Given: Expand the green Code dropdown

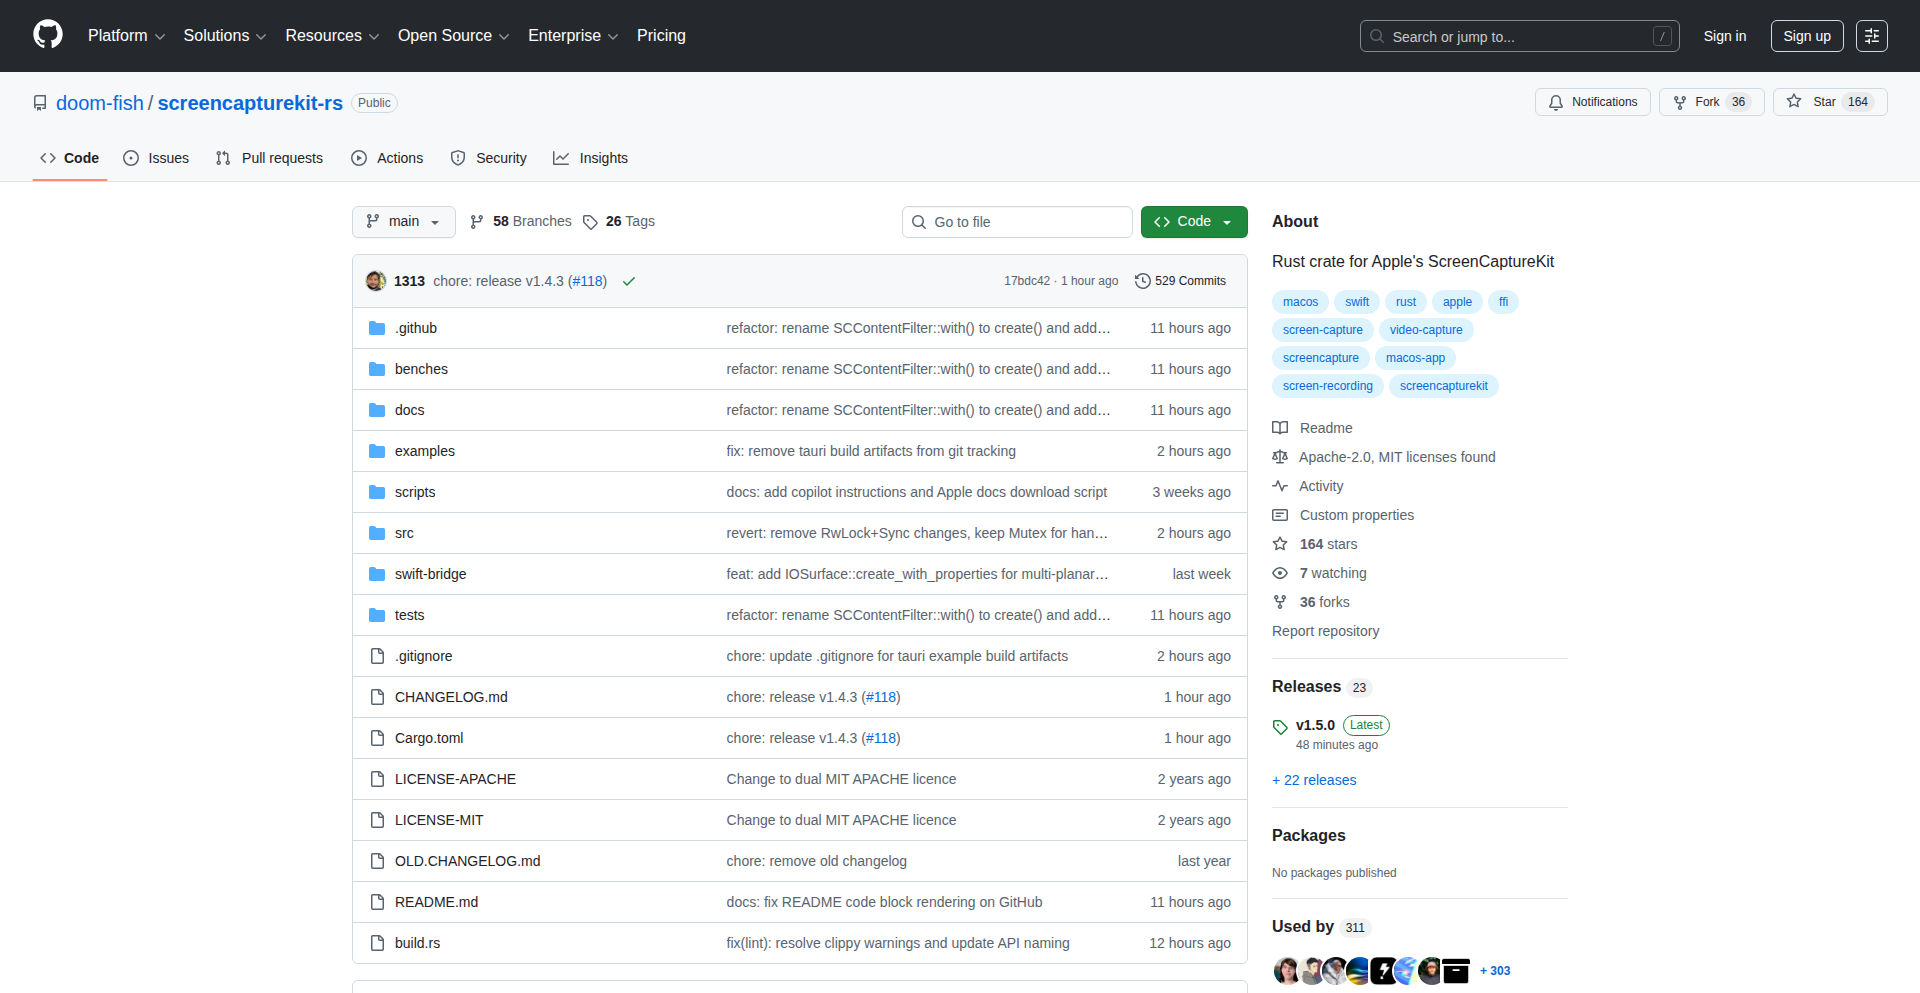Looking at the screenshot, I should coord(1193,222).
